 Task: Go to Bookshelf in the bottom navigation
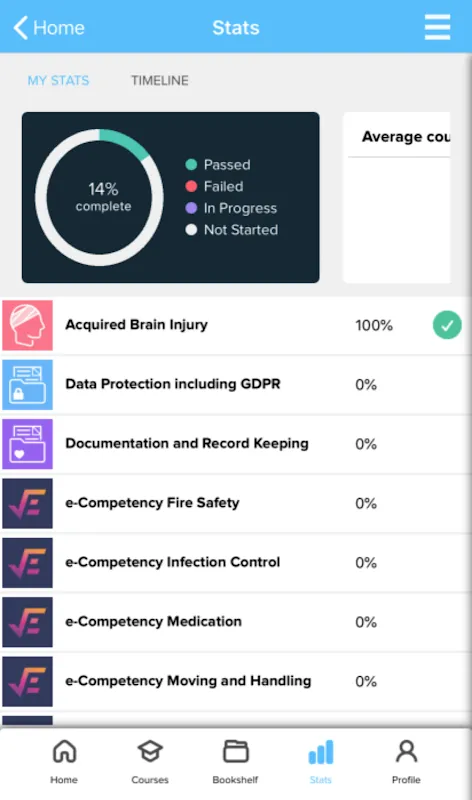(x=235, y=762)
